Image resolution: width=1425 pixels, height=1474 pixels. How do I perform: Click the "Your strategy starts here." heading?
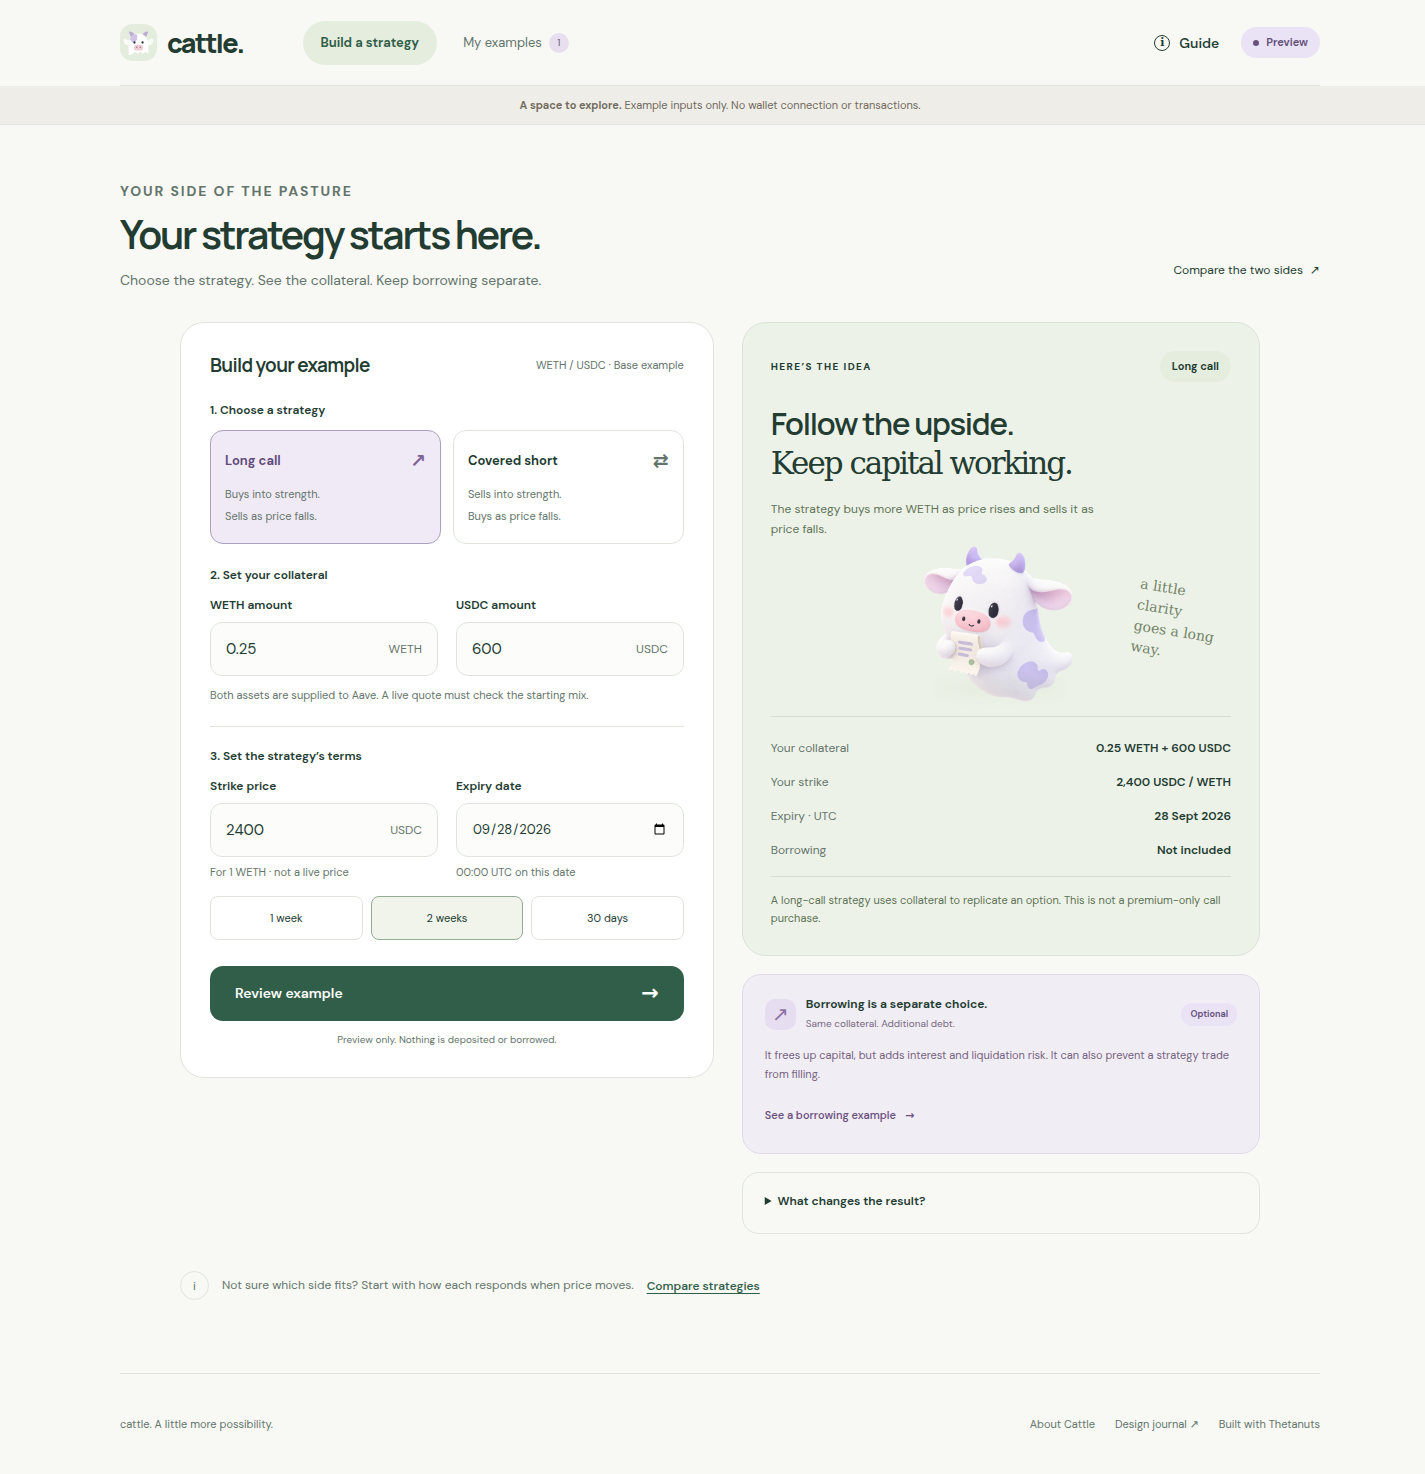(330, 236)
